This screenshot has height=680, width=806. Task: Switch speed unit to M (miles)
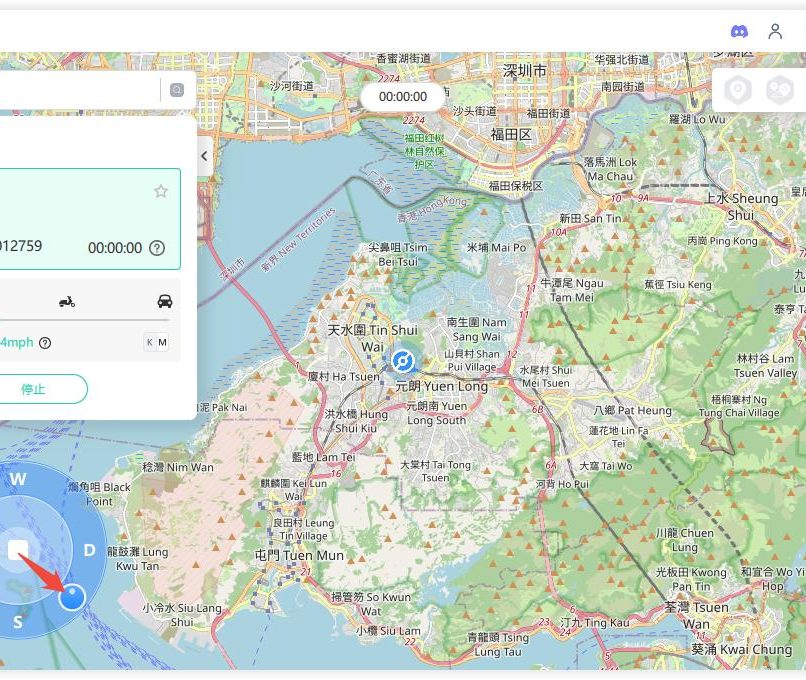click(x=163, y=343)
